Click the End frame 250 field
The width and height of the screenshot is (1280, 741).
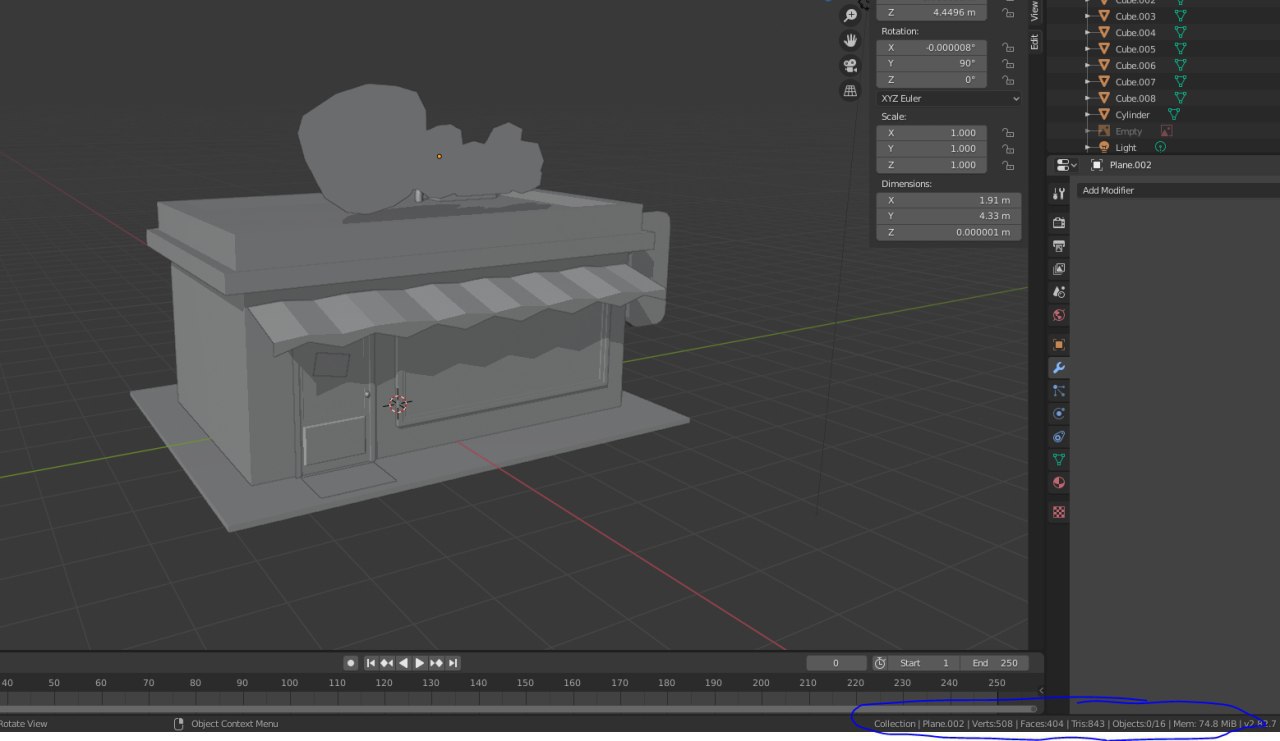coord(995,663)
